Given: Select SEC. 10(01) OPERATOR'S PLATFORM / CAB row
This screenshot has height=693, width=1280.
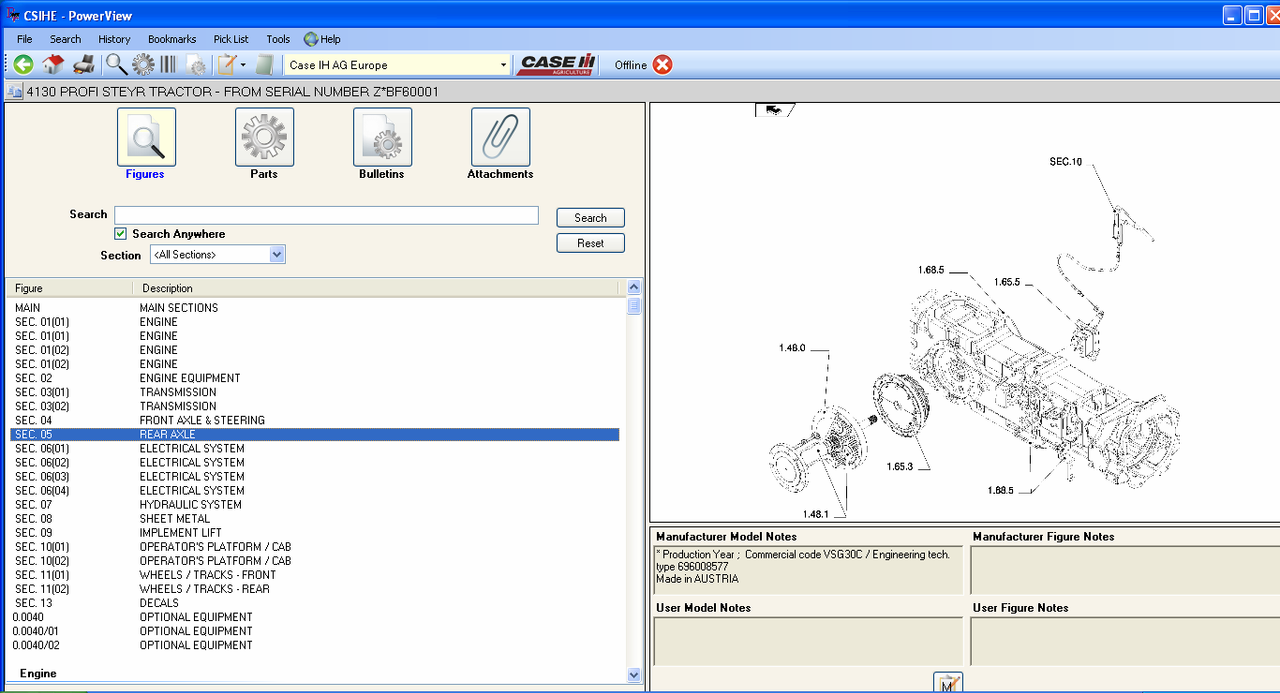Looking at the screenshot, I should click(315, 546).
